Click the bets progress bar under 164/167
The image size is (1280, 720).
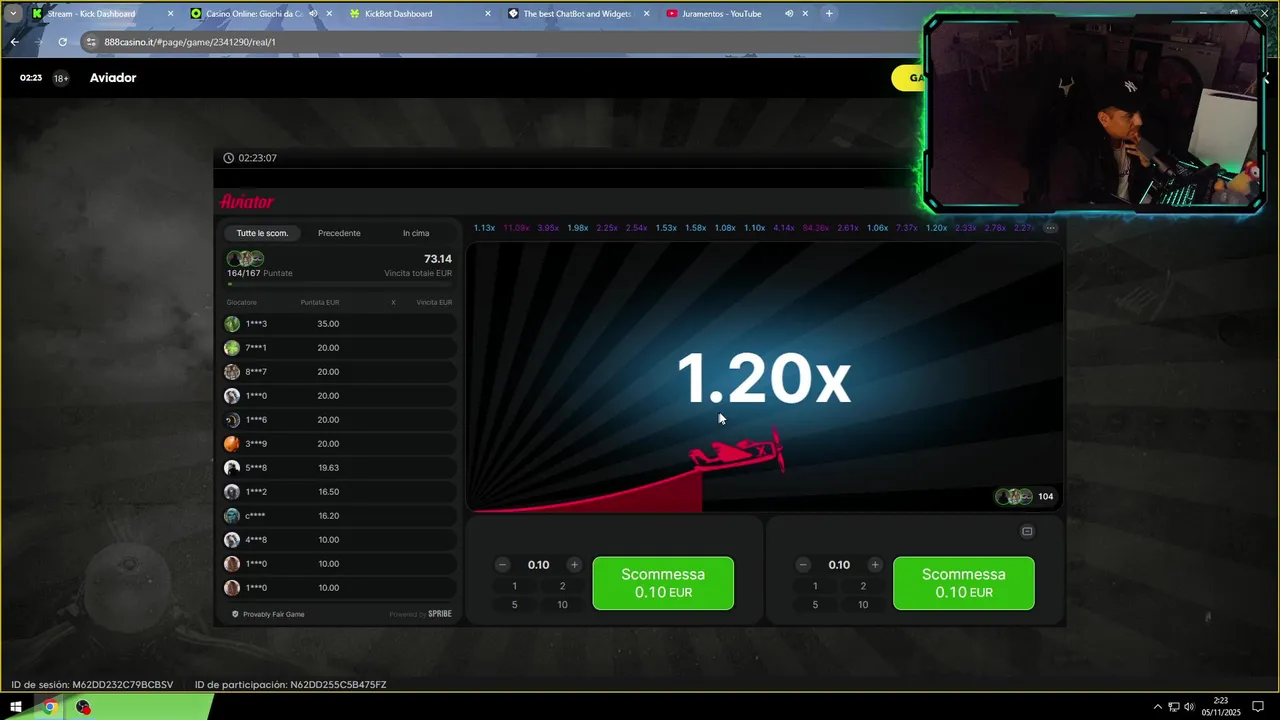340,284
